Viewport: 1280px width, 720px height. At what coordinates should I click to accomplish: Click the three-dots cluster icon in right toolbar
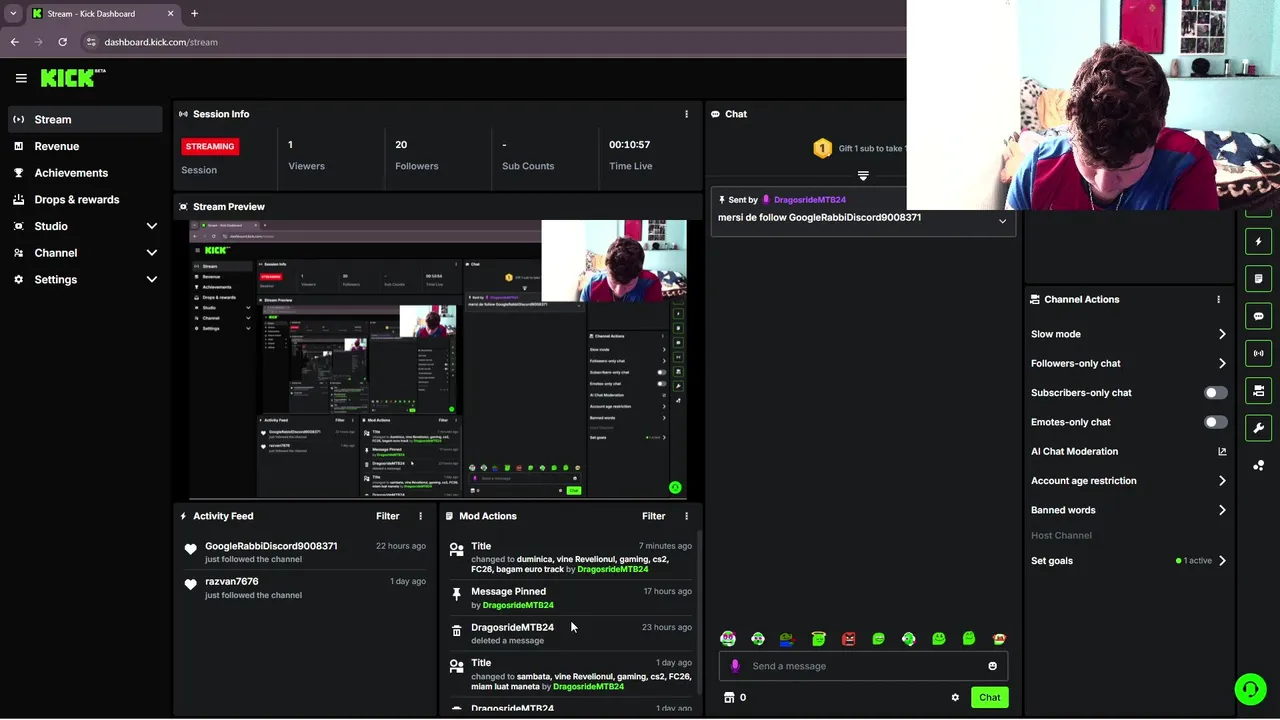(1259, 466)
